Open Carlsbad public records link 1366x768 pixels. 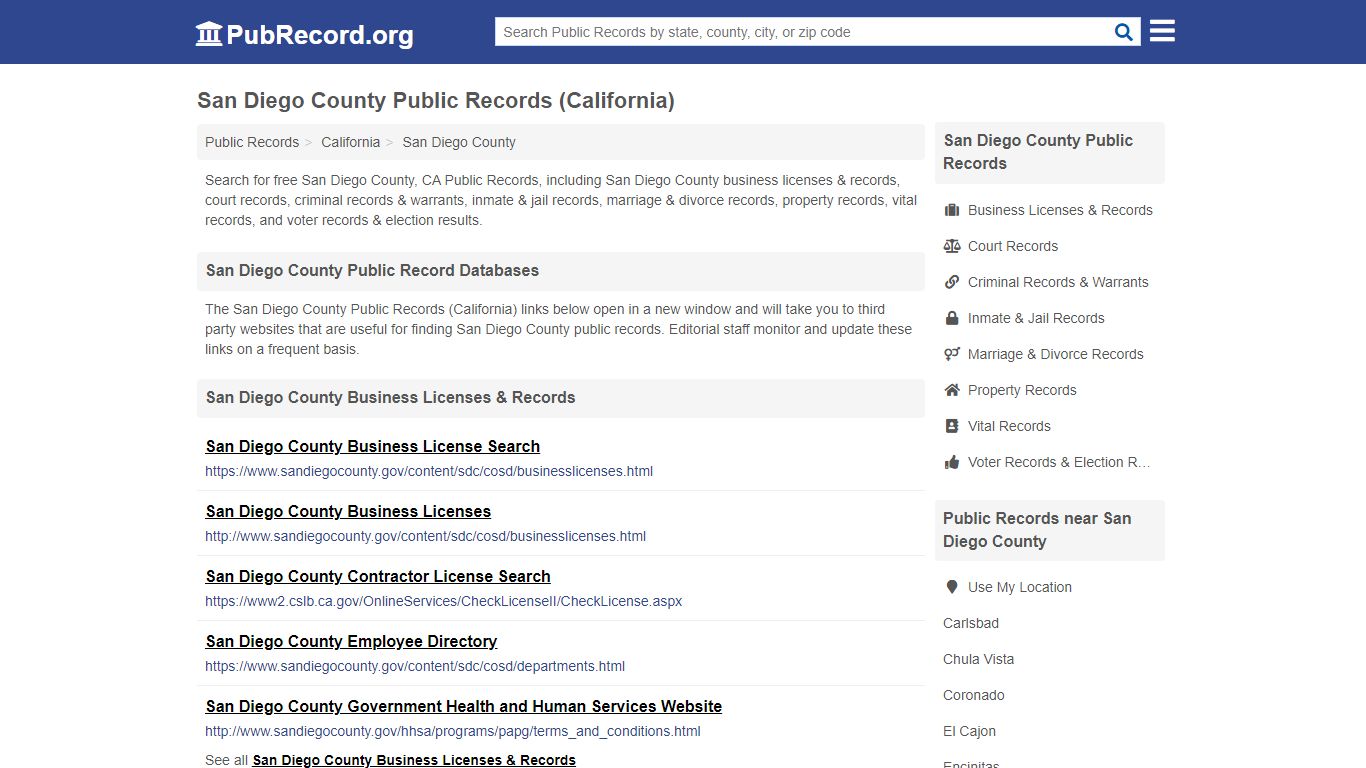pyautogui.click(x=971, y=623)
